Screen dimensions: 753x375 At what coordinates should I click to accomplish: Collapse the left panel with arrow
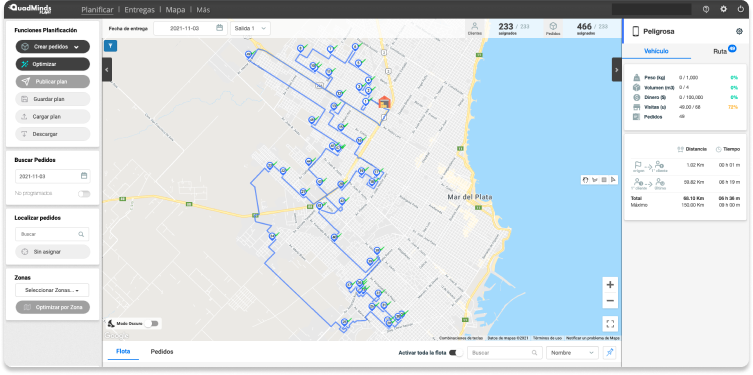pos(107,70)
